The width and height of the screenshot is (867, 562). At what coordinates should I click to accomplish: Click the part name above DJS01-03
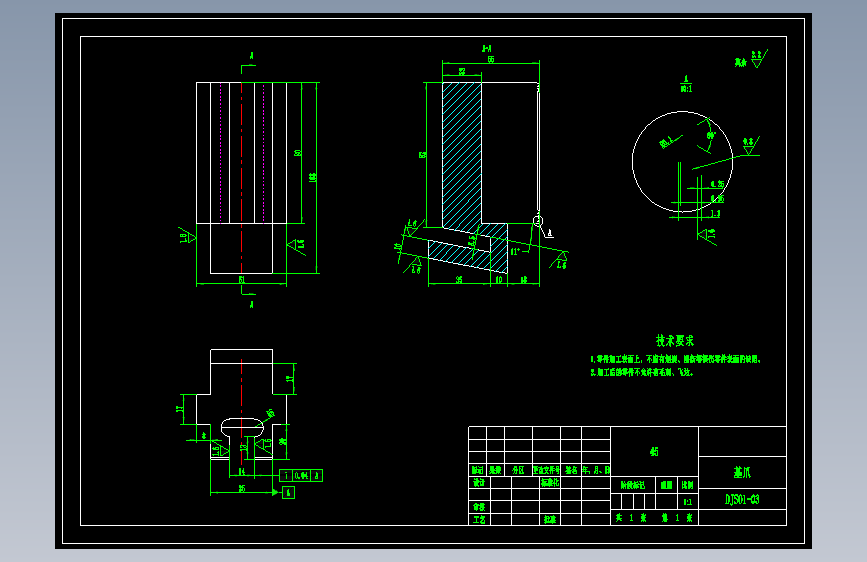pos(742,472)
